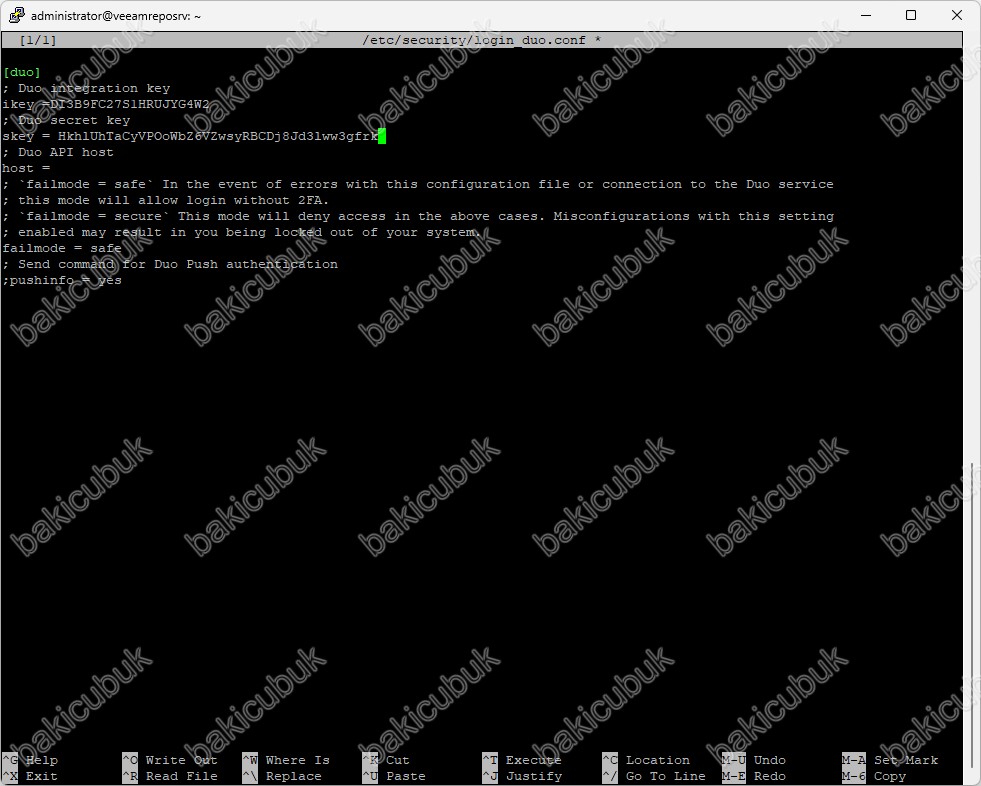Click the 'Send command for Duo Push' comment
The image size is (981, 786).
pyautogui.click(x=170, y=264)
